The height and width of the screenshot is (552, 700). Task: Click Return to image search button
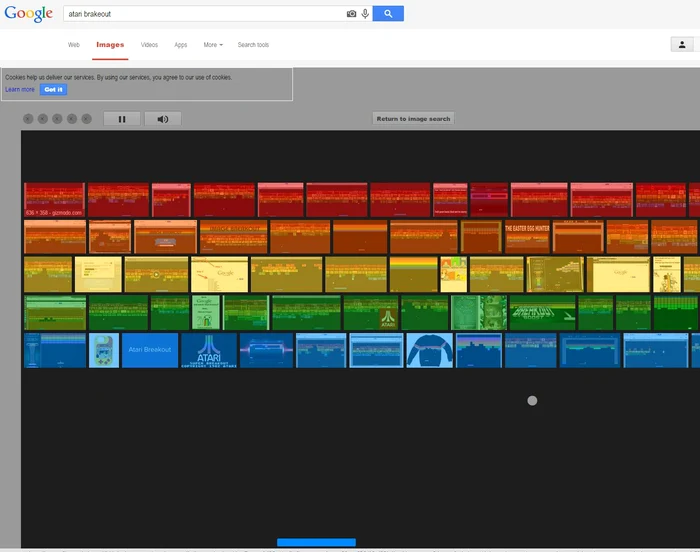tap(413, 119)
